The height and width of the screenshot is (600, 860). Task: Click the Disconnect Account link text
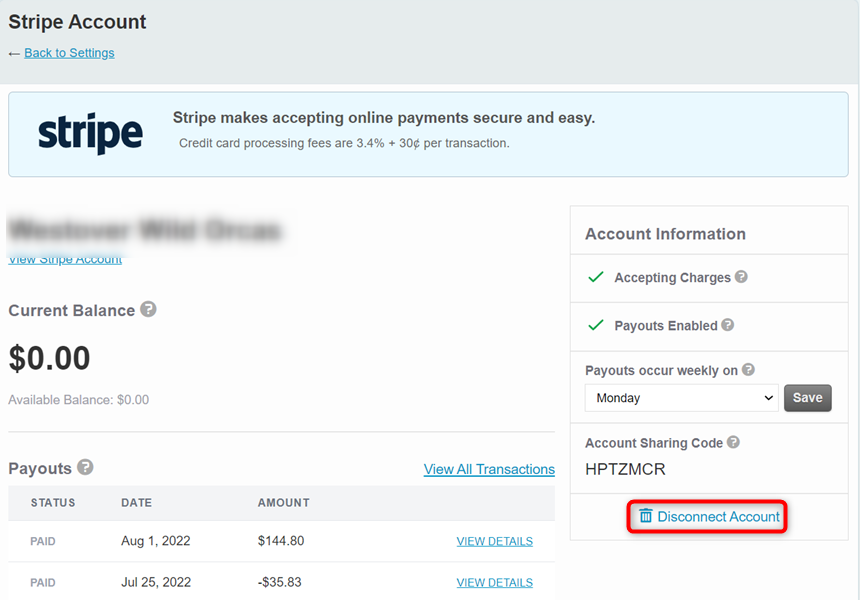718,516
